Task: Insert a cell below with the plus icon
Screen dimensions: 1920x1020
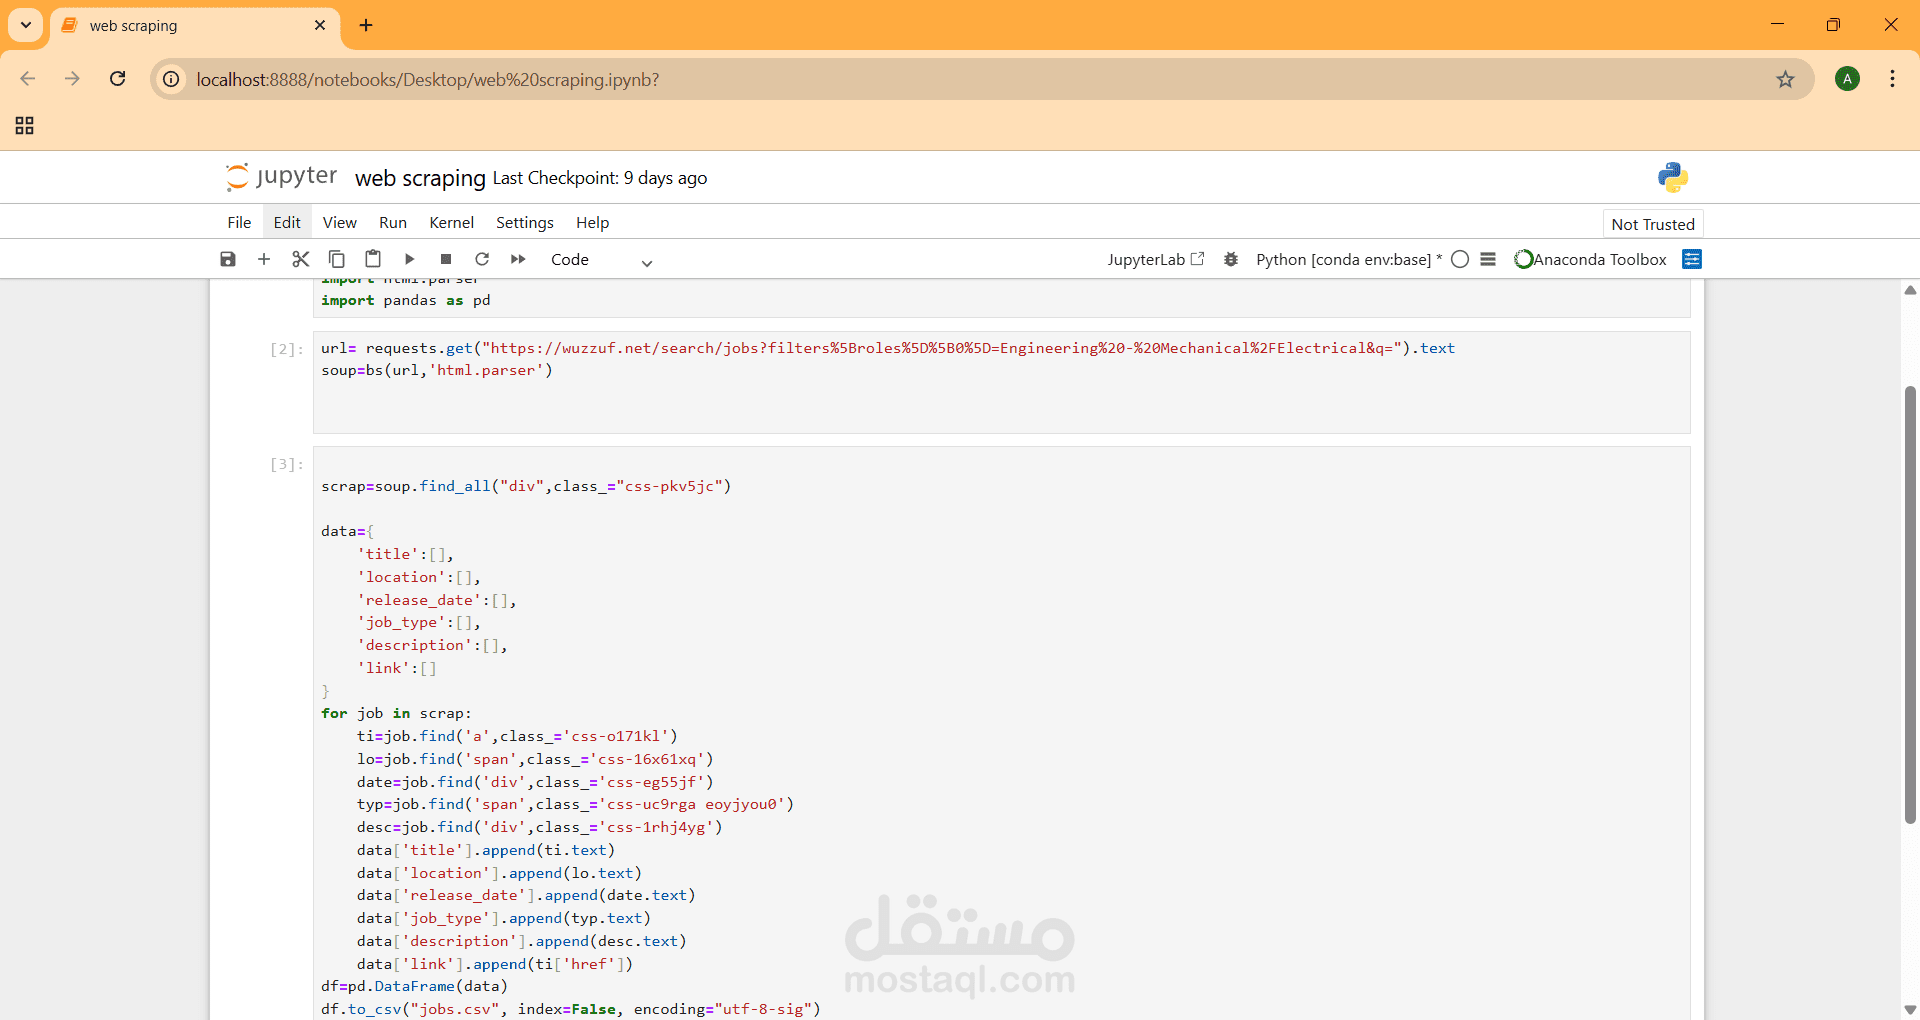Action: click(264, 259)
